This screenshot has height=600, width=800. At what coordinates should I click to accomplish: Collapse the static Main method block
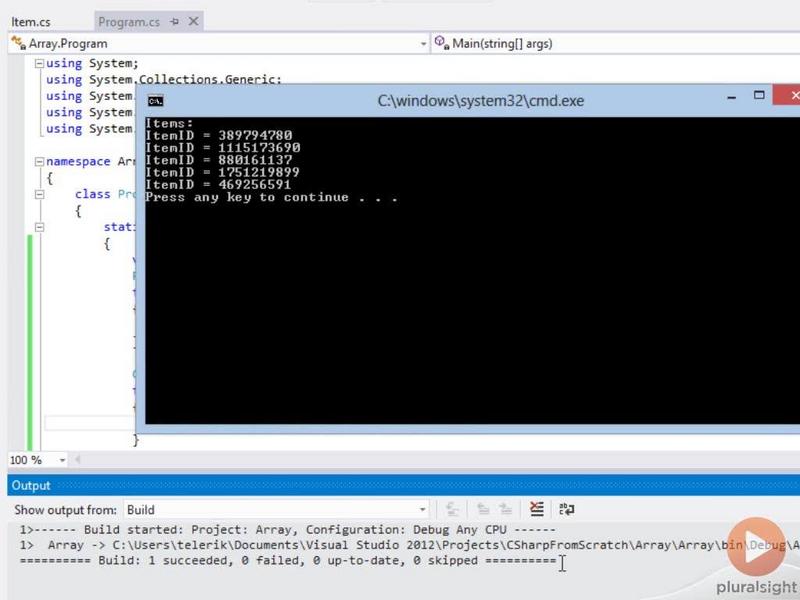pyautogui.click(x=39, y=227)
